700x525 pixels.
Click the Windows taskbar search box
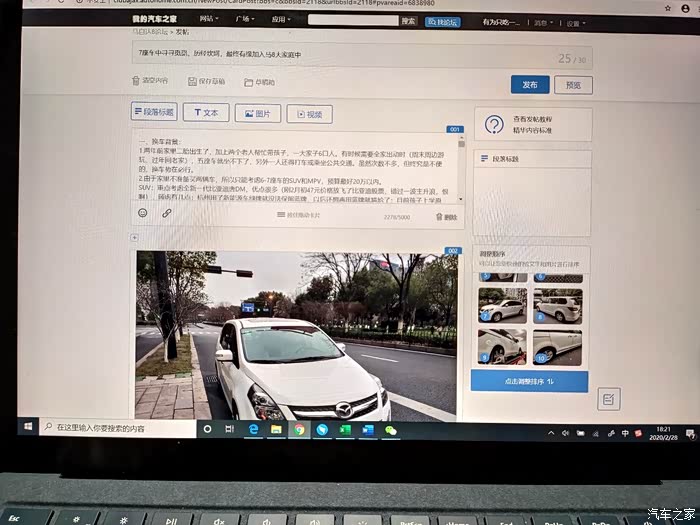pos(118,428)
